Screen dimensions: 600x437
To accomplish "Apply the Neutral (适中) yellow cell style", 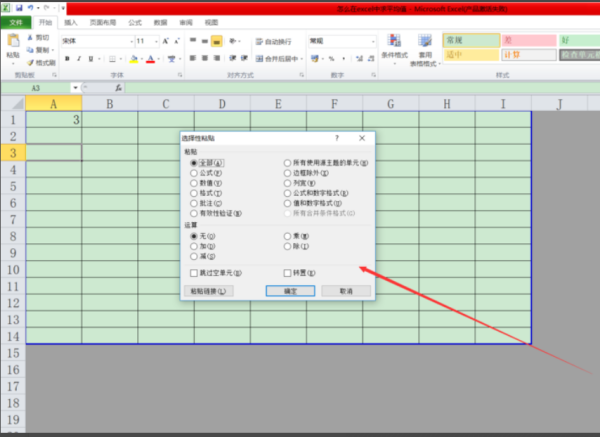I will pos(471,55).
